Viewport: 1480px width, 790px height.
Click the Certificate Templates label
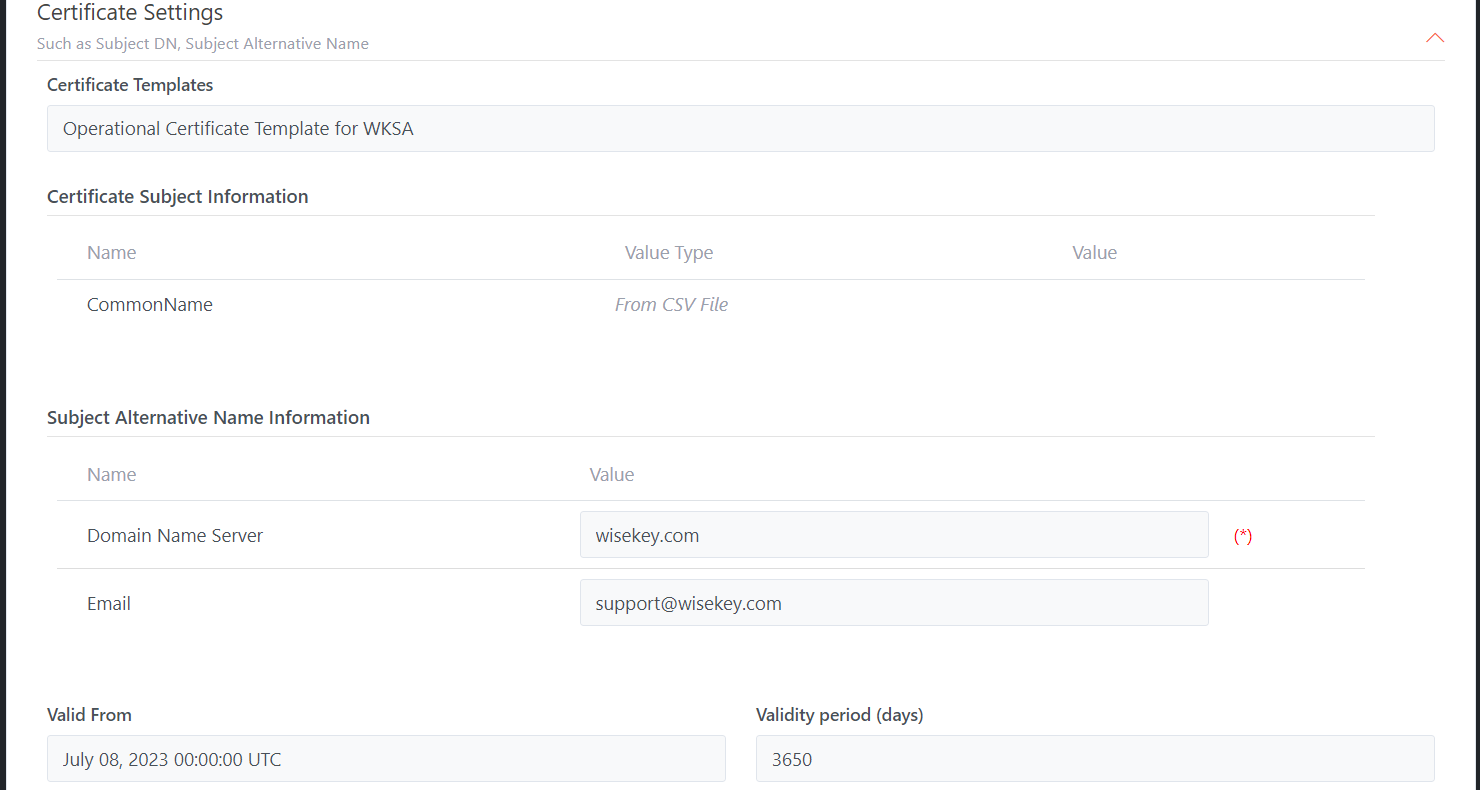[x=130, y=86]
